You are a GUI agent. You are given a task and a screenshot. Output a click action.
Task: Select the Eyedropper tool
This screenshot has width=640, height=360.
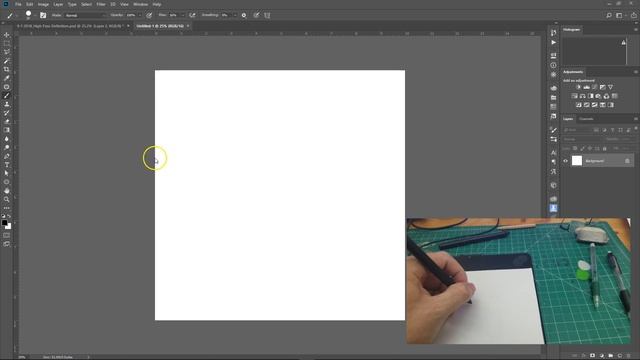[7, 78]
